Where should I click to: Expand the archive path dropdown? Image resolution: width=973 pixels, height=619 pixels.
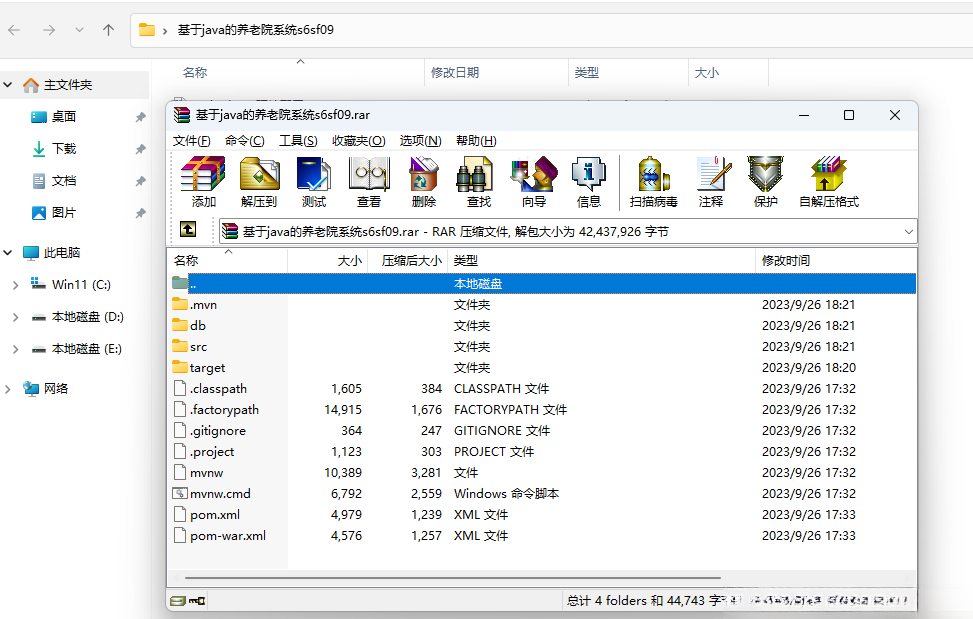[x=908, y=231]
